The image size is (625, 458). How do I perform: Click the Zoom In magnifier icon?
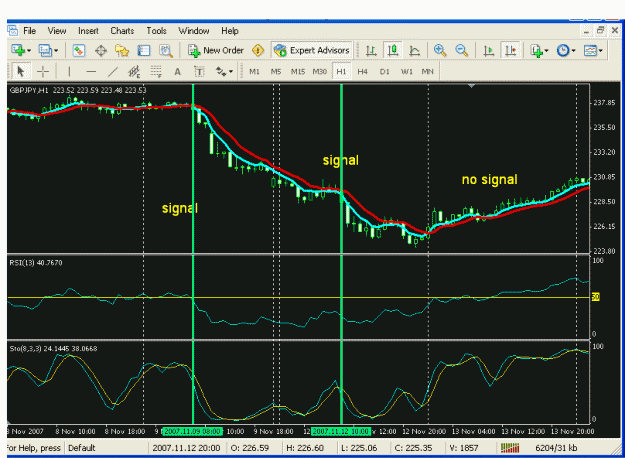tap(440, 51)
